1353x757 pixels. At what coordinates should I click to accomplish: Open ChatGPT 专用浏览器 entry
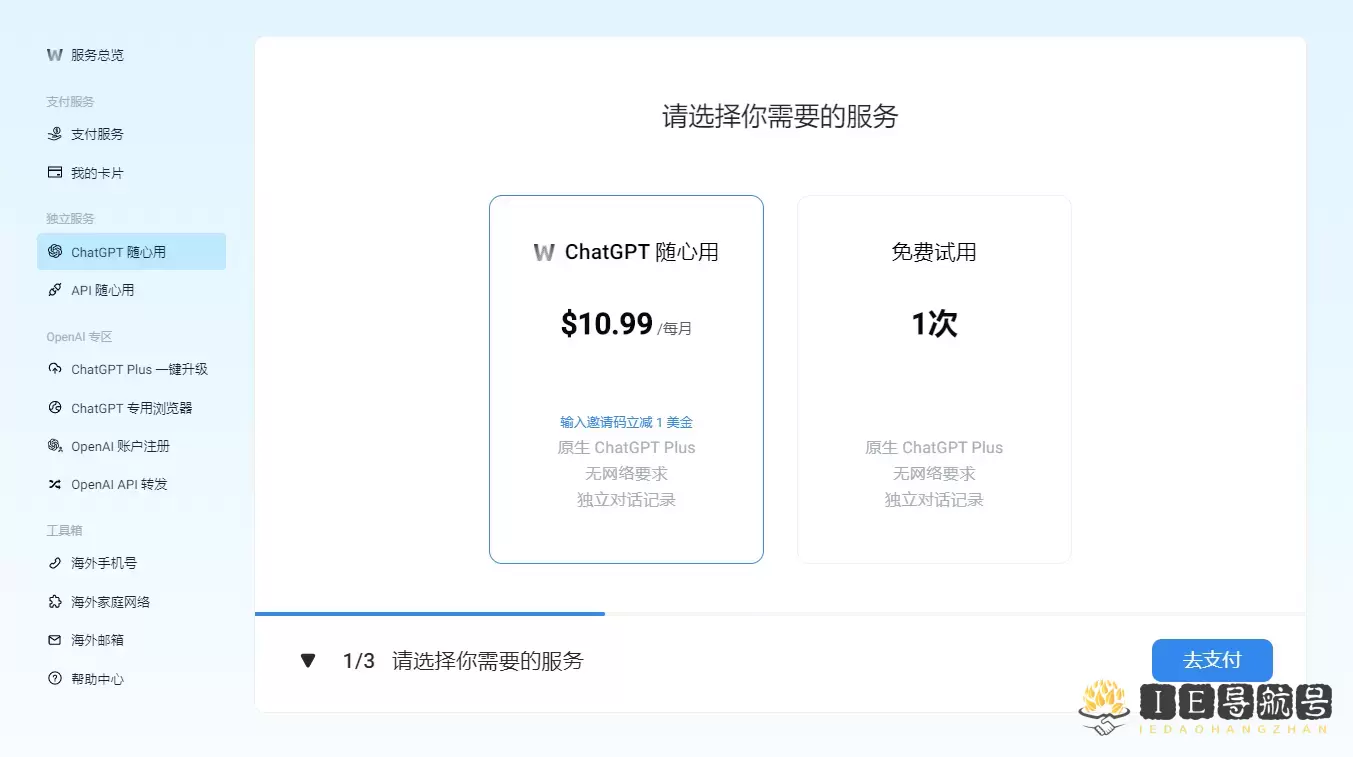131,408
